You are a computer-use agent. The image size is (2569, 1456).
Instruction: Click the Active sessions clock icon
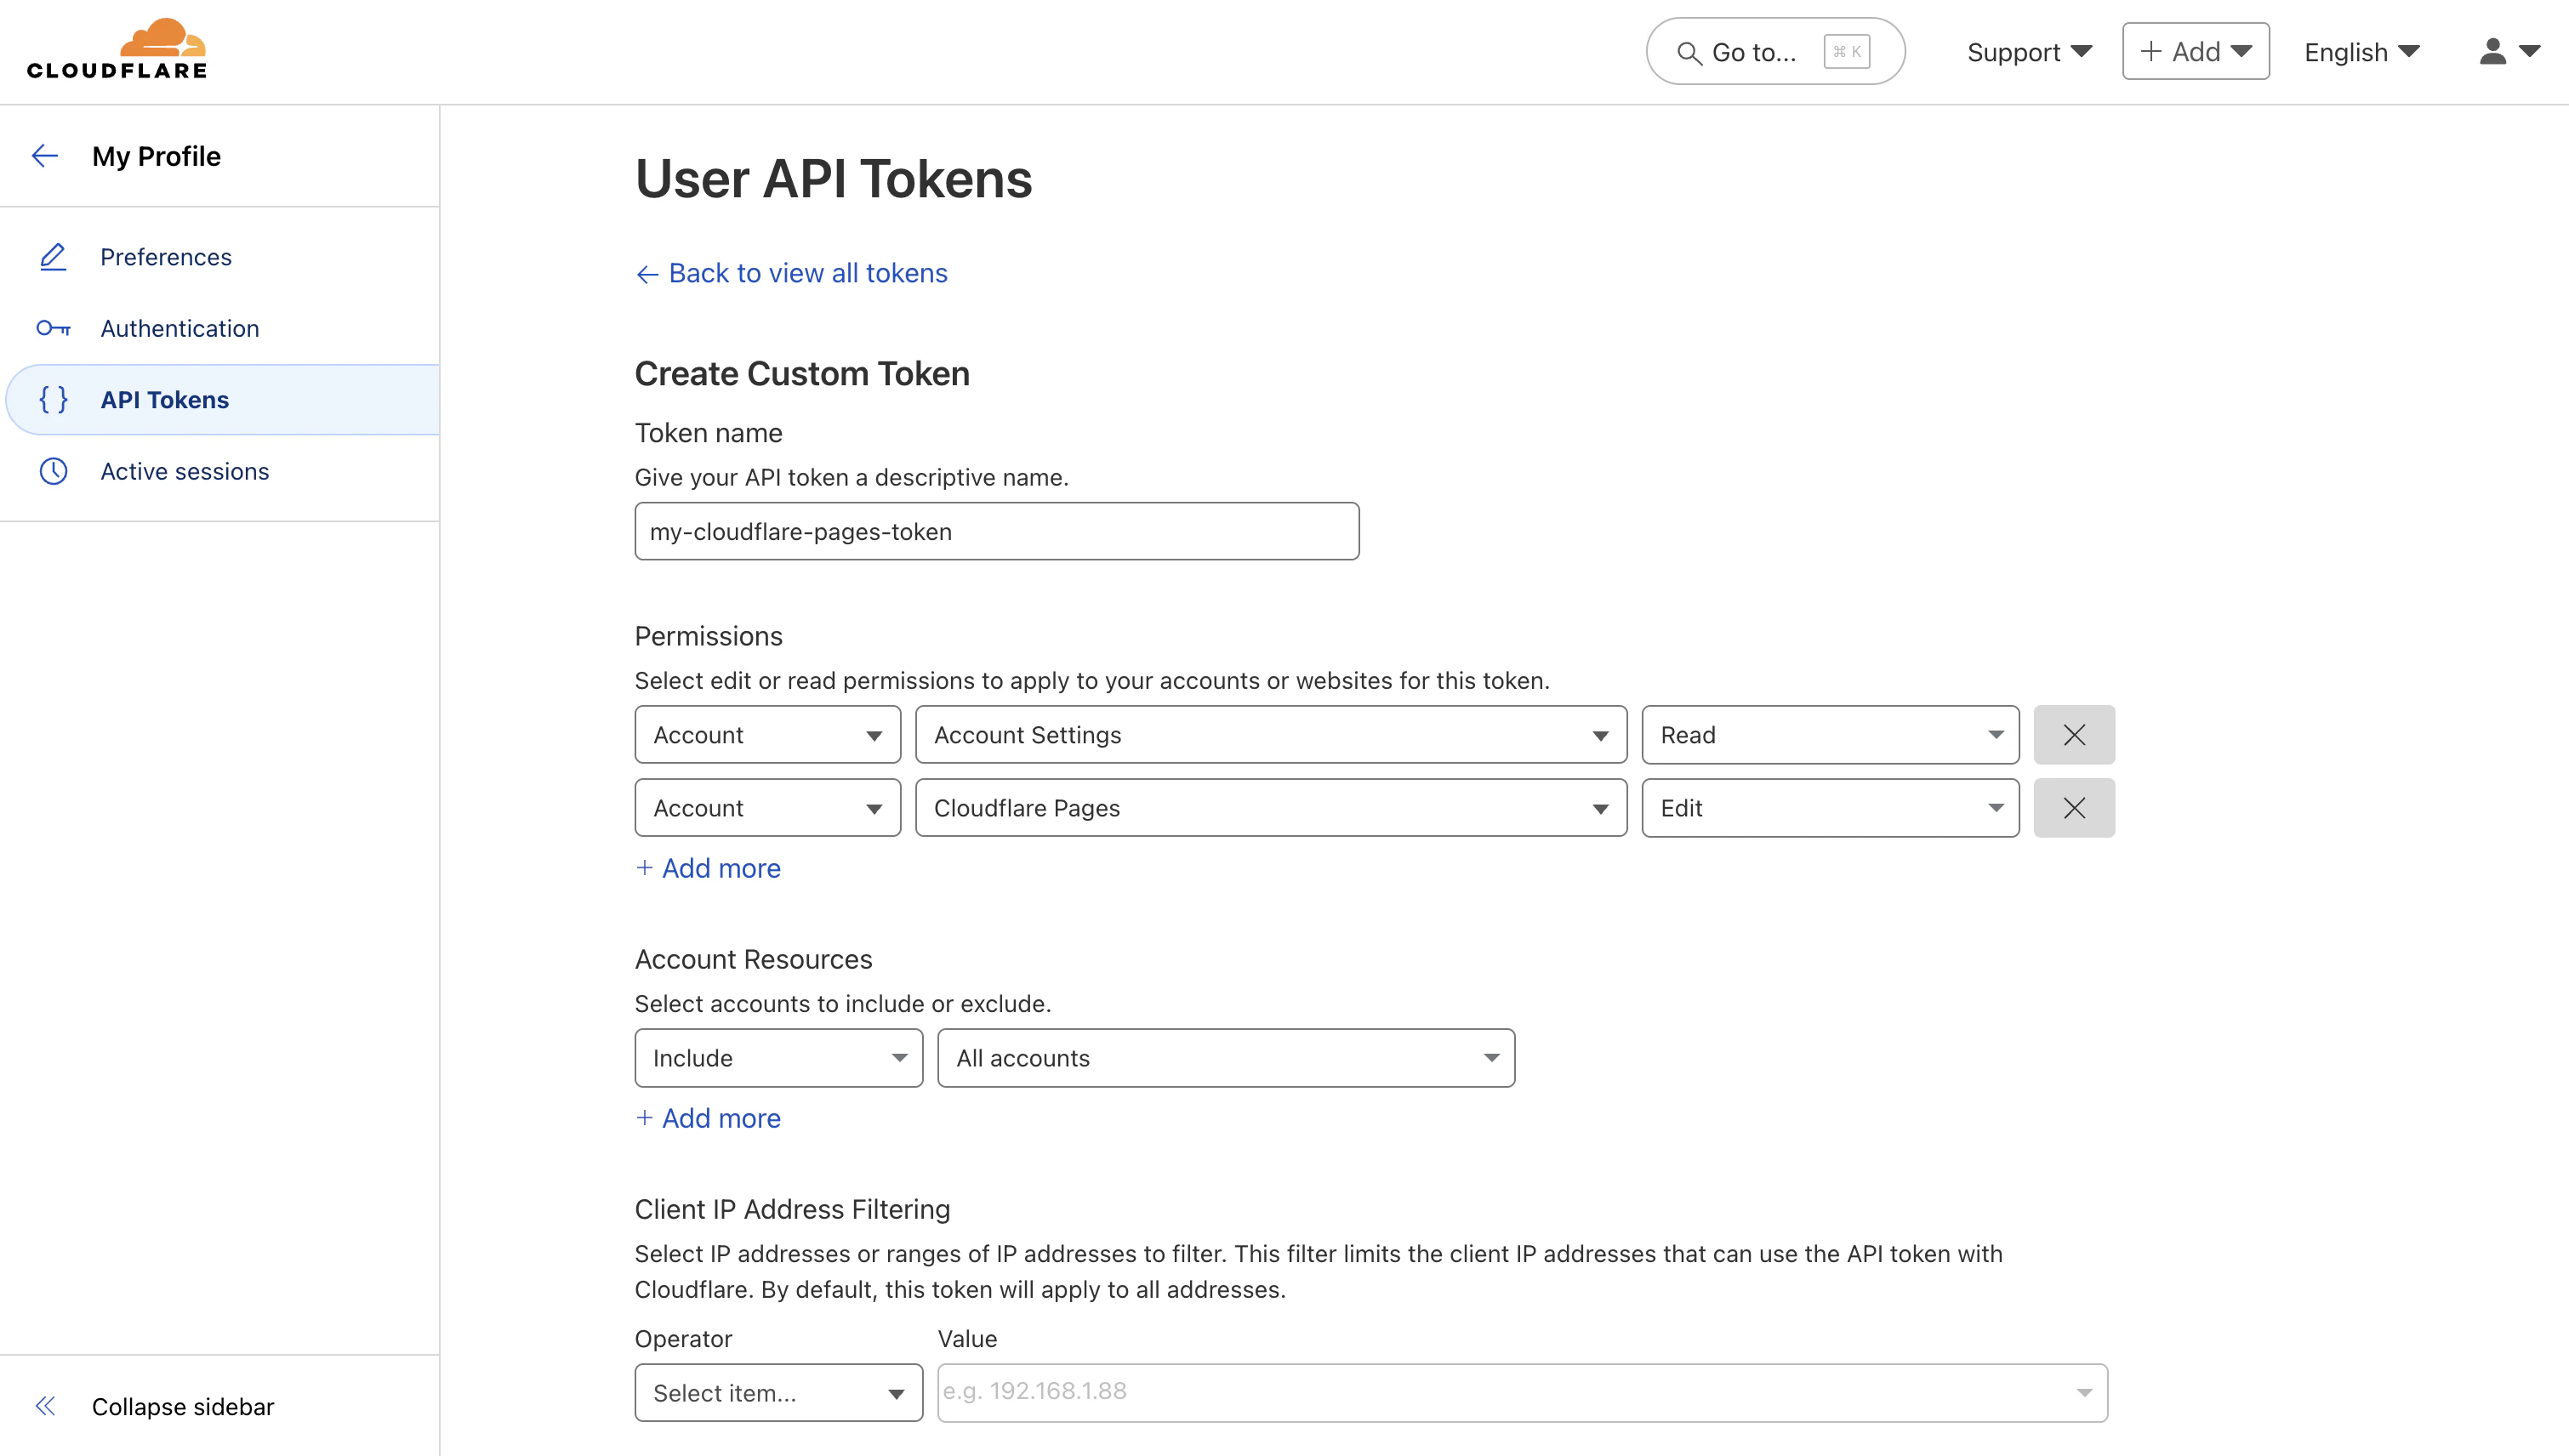point(53,471)
